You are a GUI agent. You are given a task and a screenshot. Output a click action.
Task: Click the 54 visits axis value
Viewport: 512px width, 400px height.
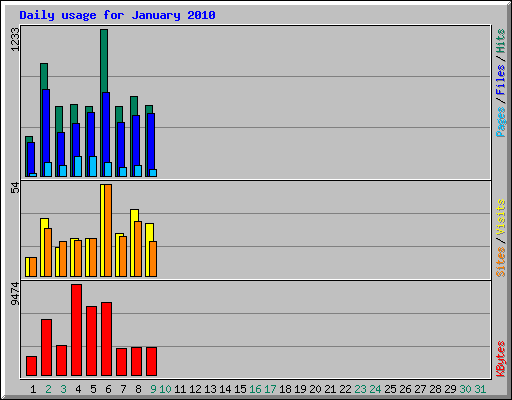point(15,188)
